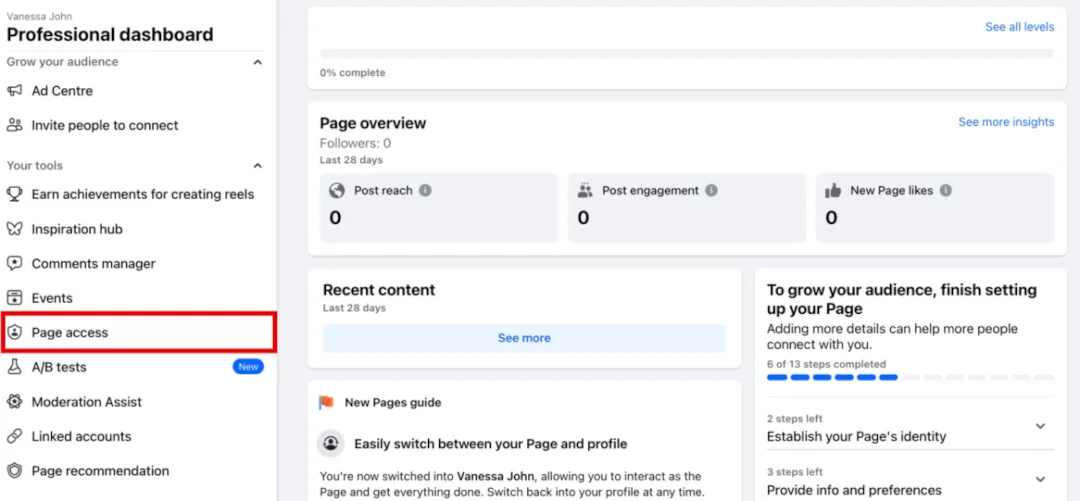The height and width of the screenshot is (501, 1080).
Task: Click the Ad Centre megaphone icon
Action: tap(14, 91)
